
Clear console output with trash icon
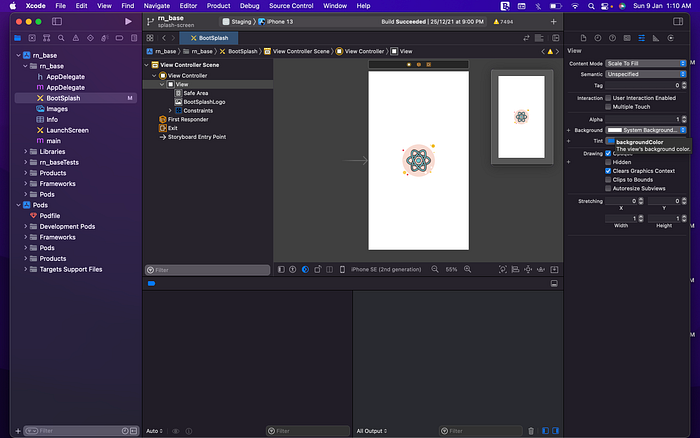point(531,431)
